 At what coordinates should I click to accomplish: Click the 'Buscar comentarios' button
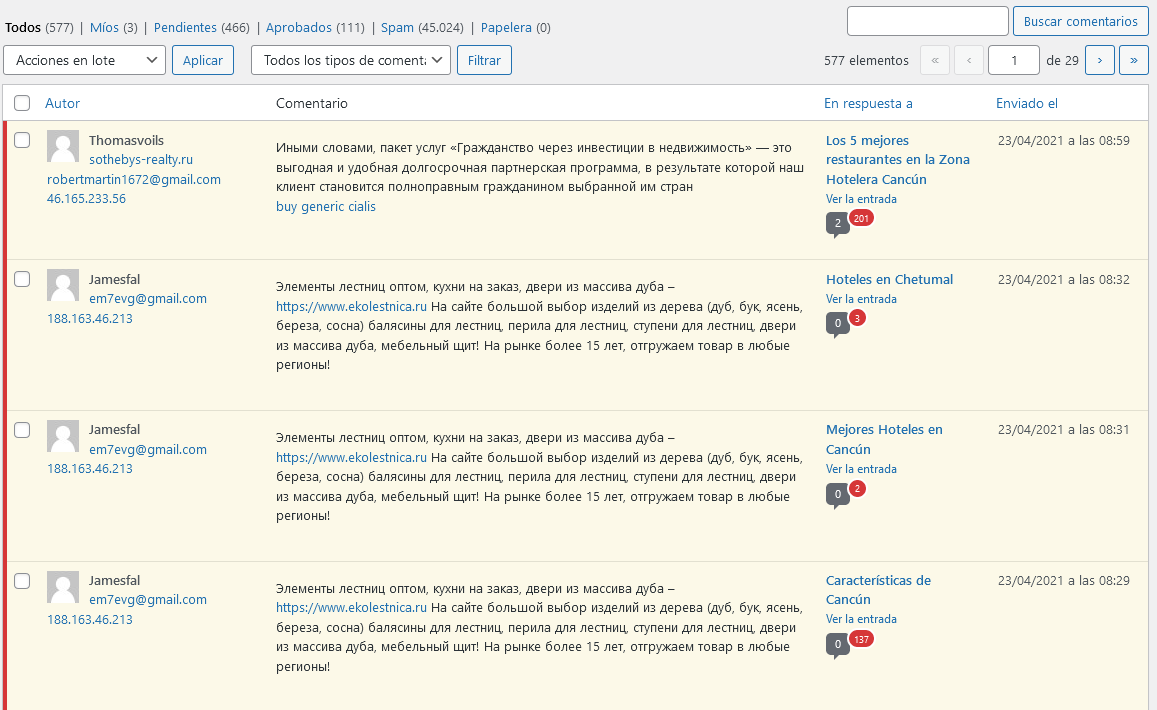(1080, 21)
